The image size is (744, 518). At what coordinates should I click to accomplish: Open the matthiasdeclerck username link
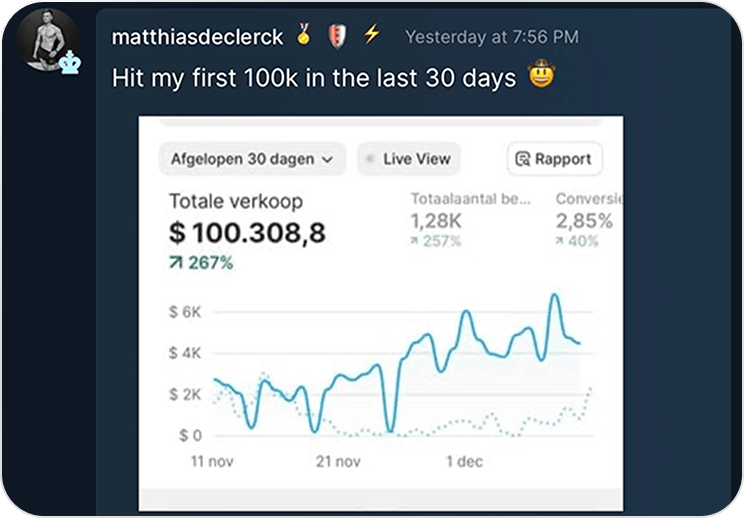click(197, 37)
